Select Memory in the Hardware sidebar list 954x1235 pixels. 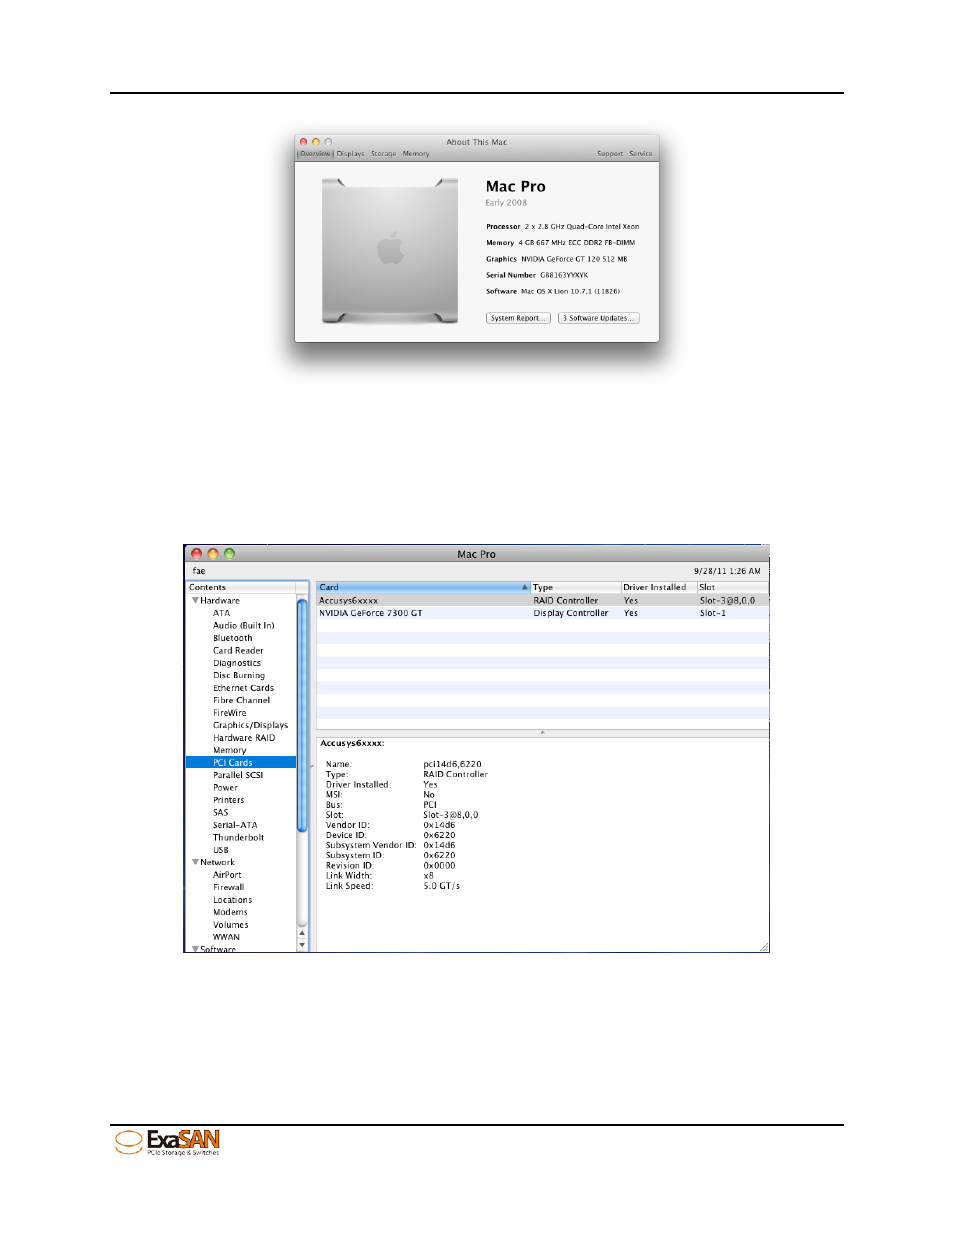pos(229,750)
